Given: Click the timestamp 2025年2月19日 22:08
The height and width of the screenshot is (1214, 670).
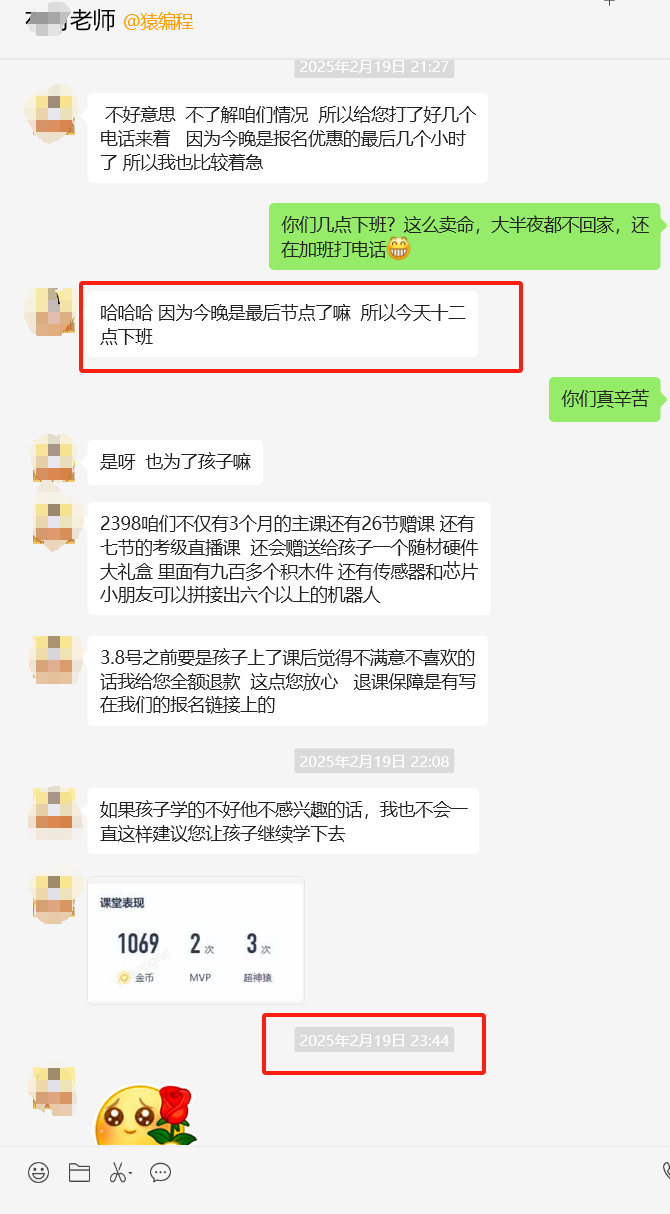Looking at the screenshot, I should pos(374,761).
